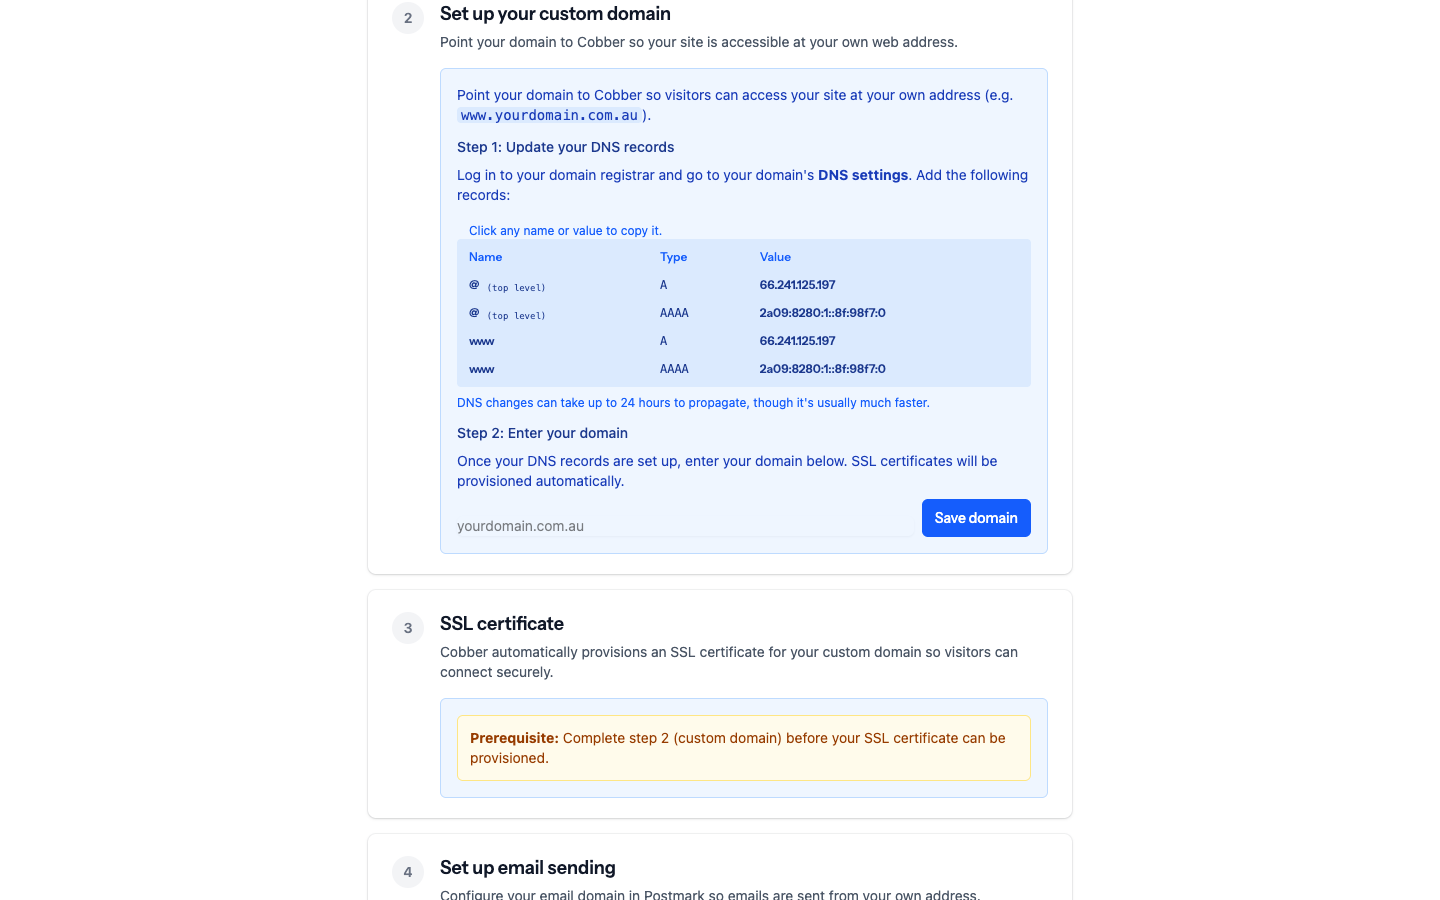The height and width of the screenshot is (900, 1440).
Task: Copy the www name in the AAAA row
Action: (x=482, y=369)
